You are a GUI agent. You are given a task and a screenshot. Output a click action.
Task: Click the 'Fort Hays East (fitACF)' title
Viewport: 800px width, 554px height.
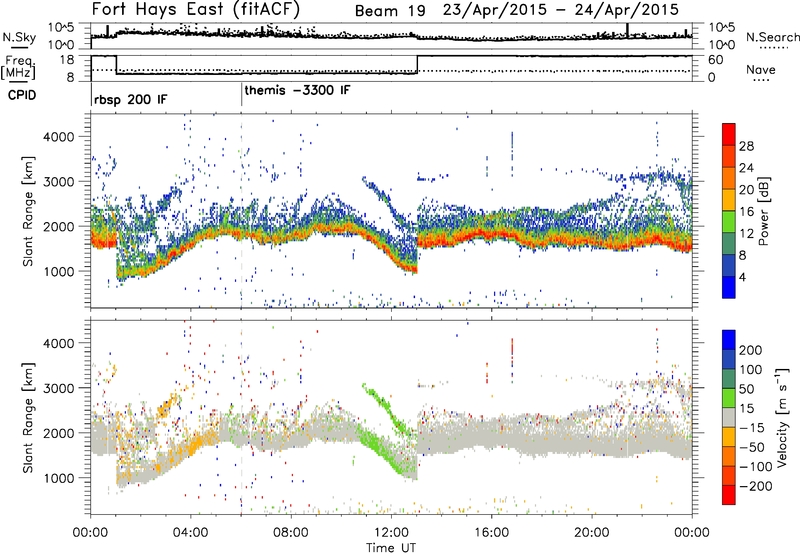pos(196,9)
